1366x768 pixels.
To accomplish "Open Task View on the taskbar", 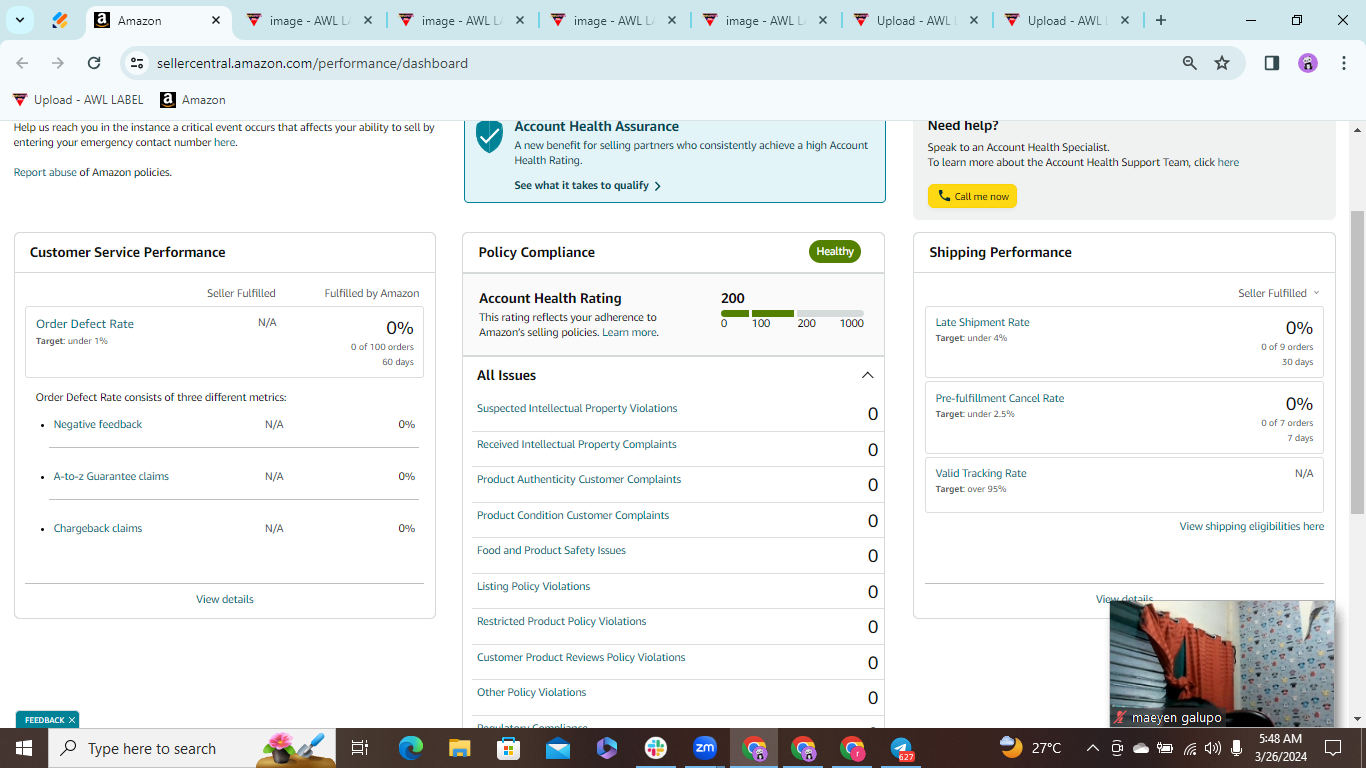I will (x=360, y=748).
